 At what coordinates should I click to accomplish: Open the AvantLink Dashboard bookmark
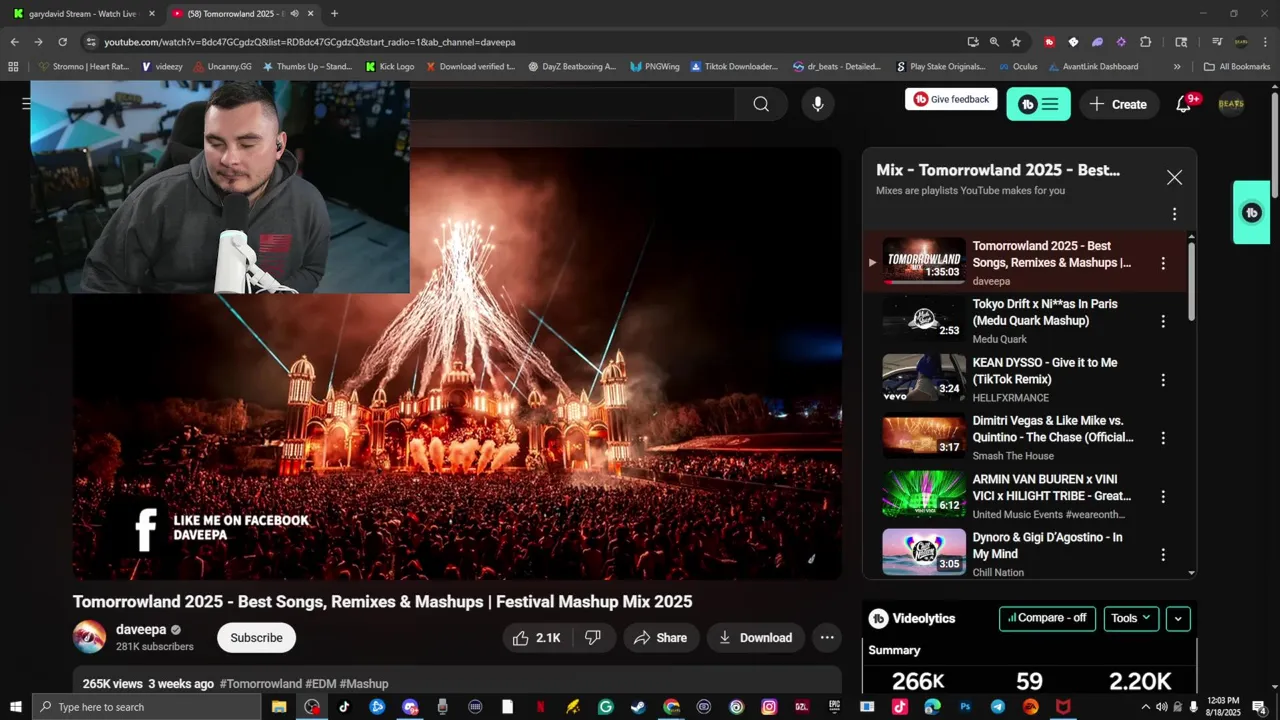(1093, 67)
